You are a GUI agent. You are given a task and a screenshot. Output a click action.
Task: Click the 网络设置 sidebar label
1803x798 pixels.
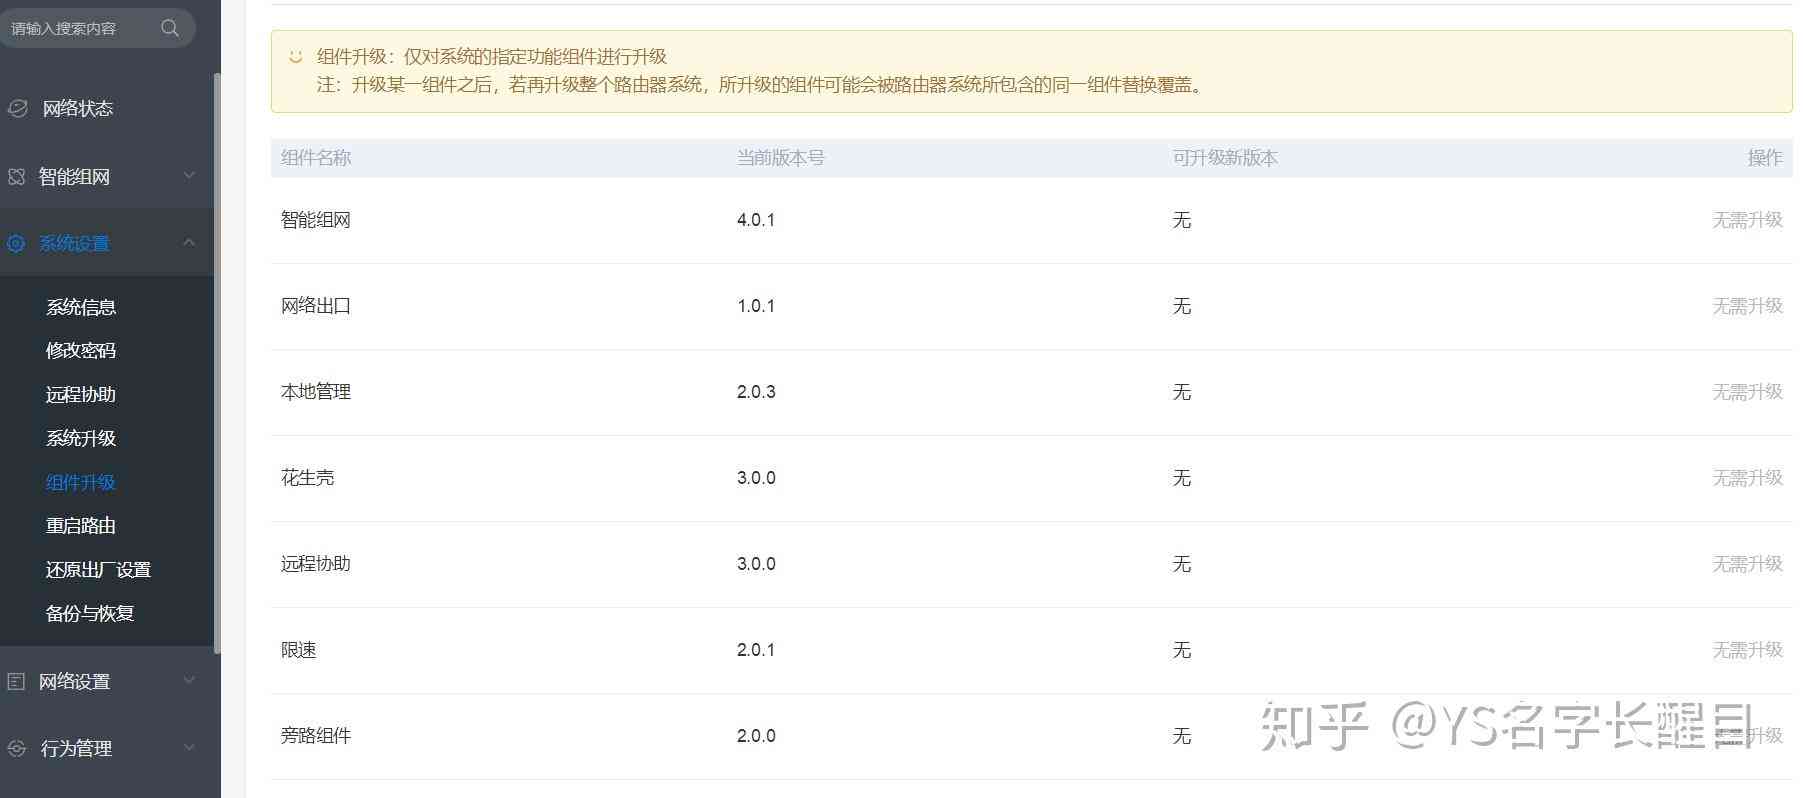click(x=74, y=681)
